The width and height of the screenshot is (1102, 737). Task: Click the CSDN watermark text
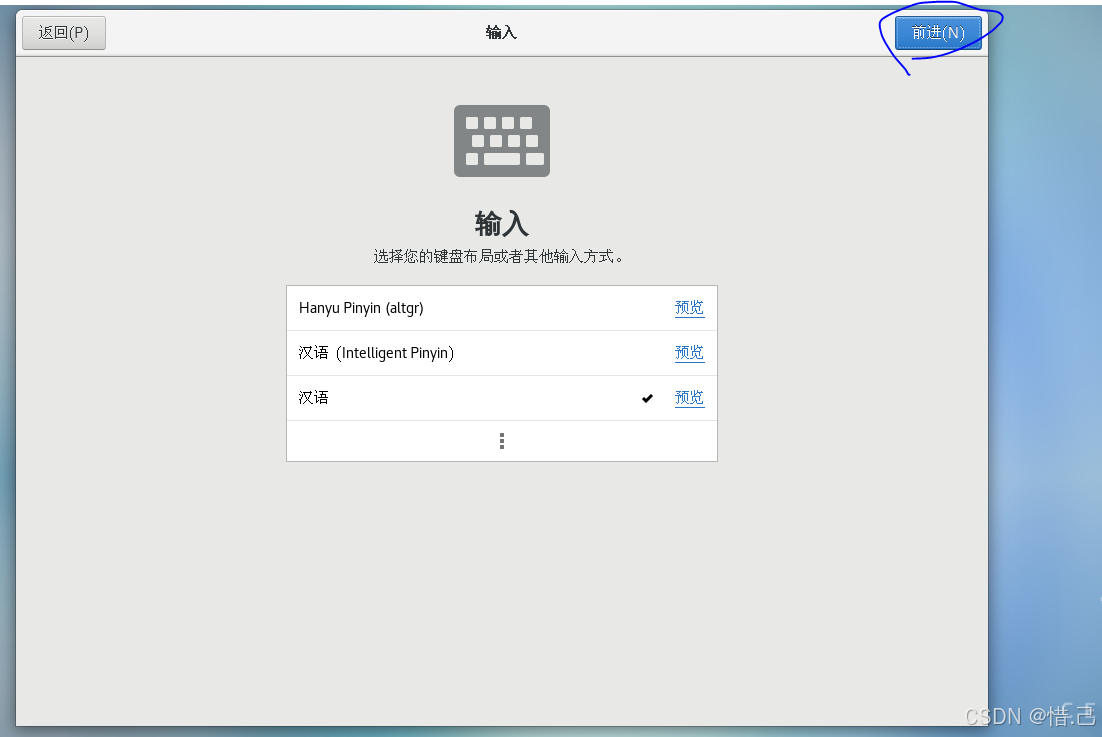pos(995,715)
